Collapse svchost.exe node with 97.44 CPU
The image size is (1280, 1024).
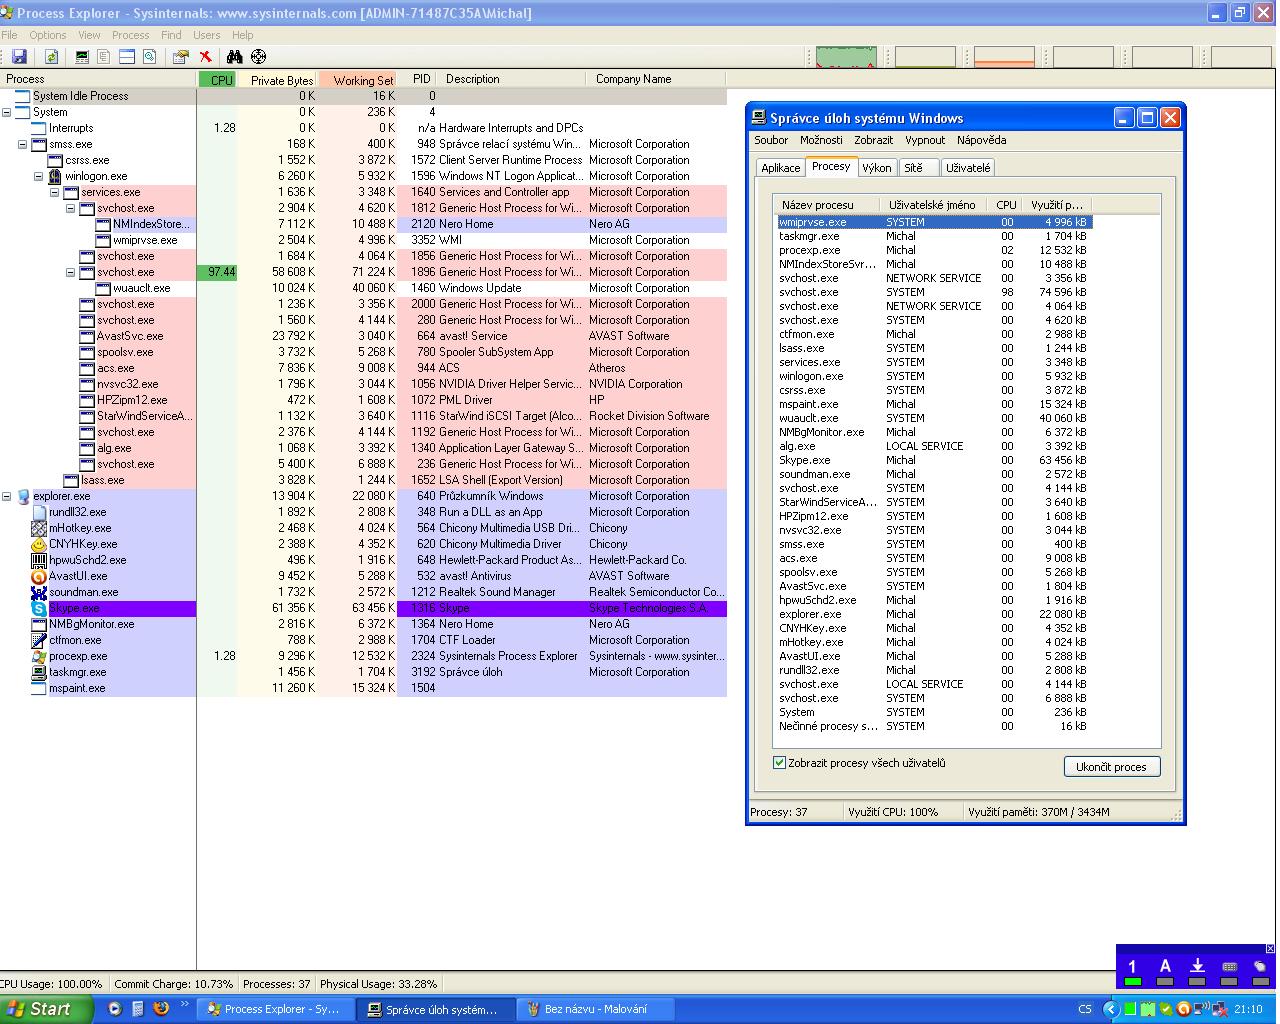pyautogui.click(x=71, y=272)
